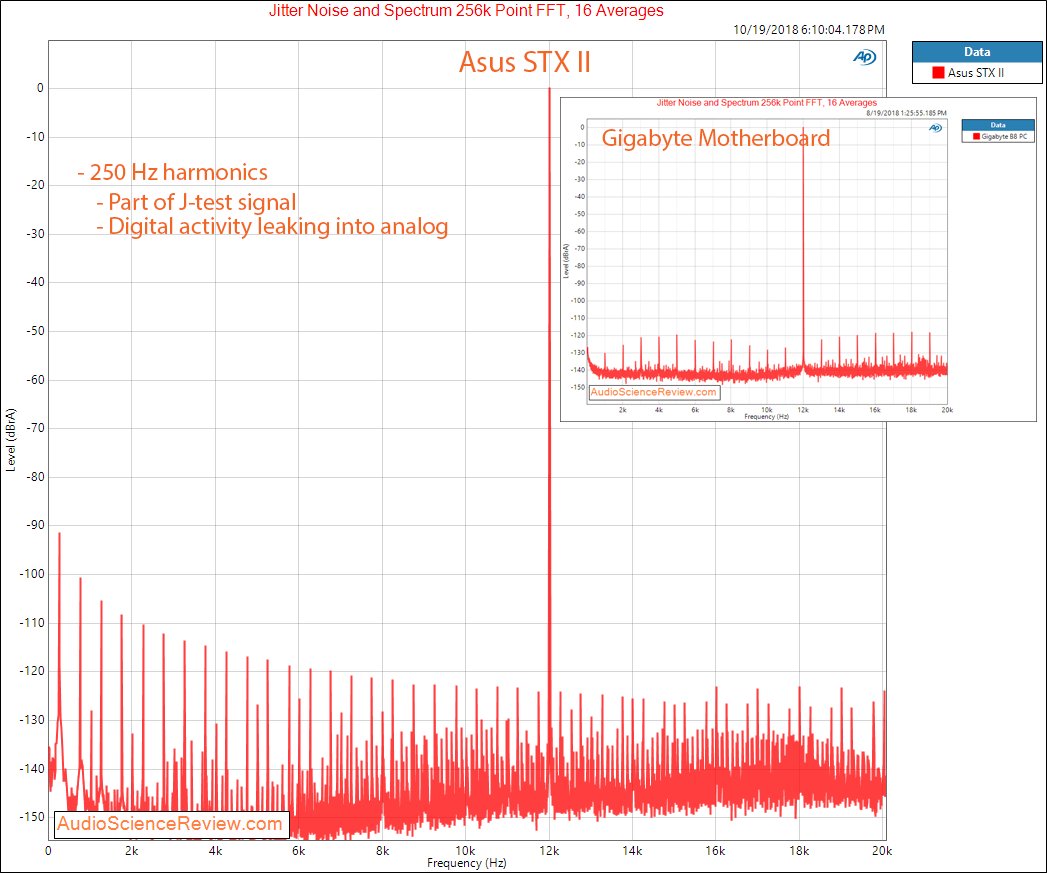The width and height of the screenshot is (1047, 873).
Task: Click the main chart's Jitter Noise and Spectrum title
Action: click(466, 11)
